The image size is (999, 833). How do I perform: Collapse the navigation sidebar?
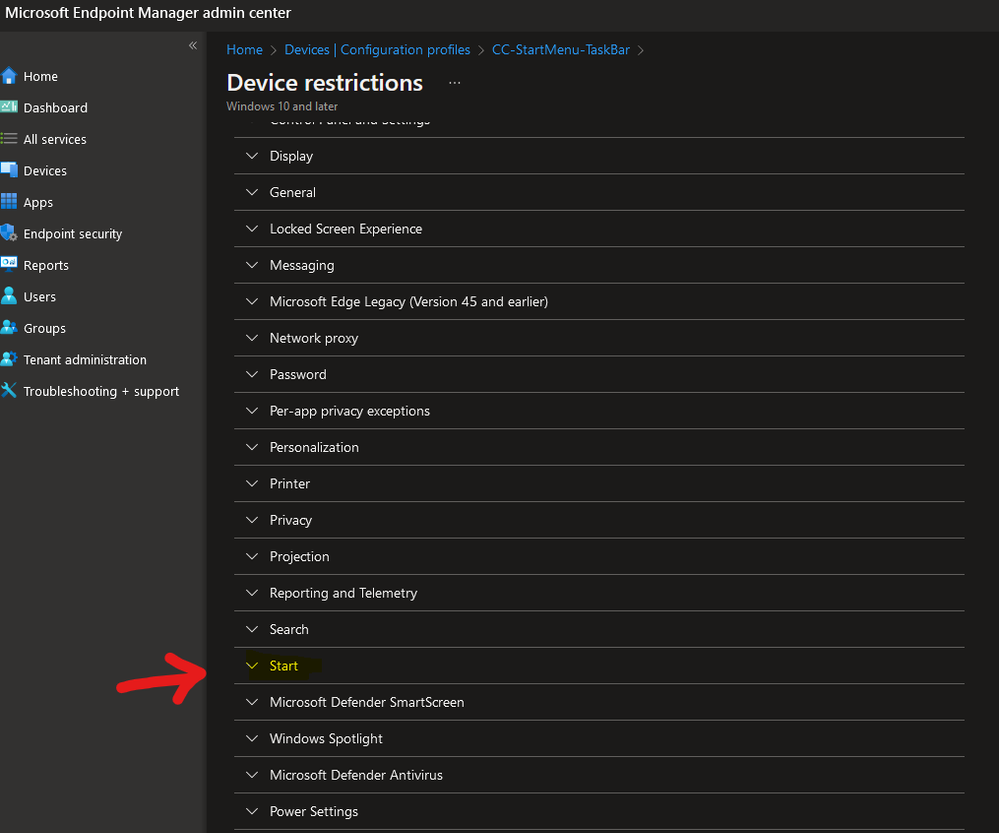pos(192,45)
